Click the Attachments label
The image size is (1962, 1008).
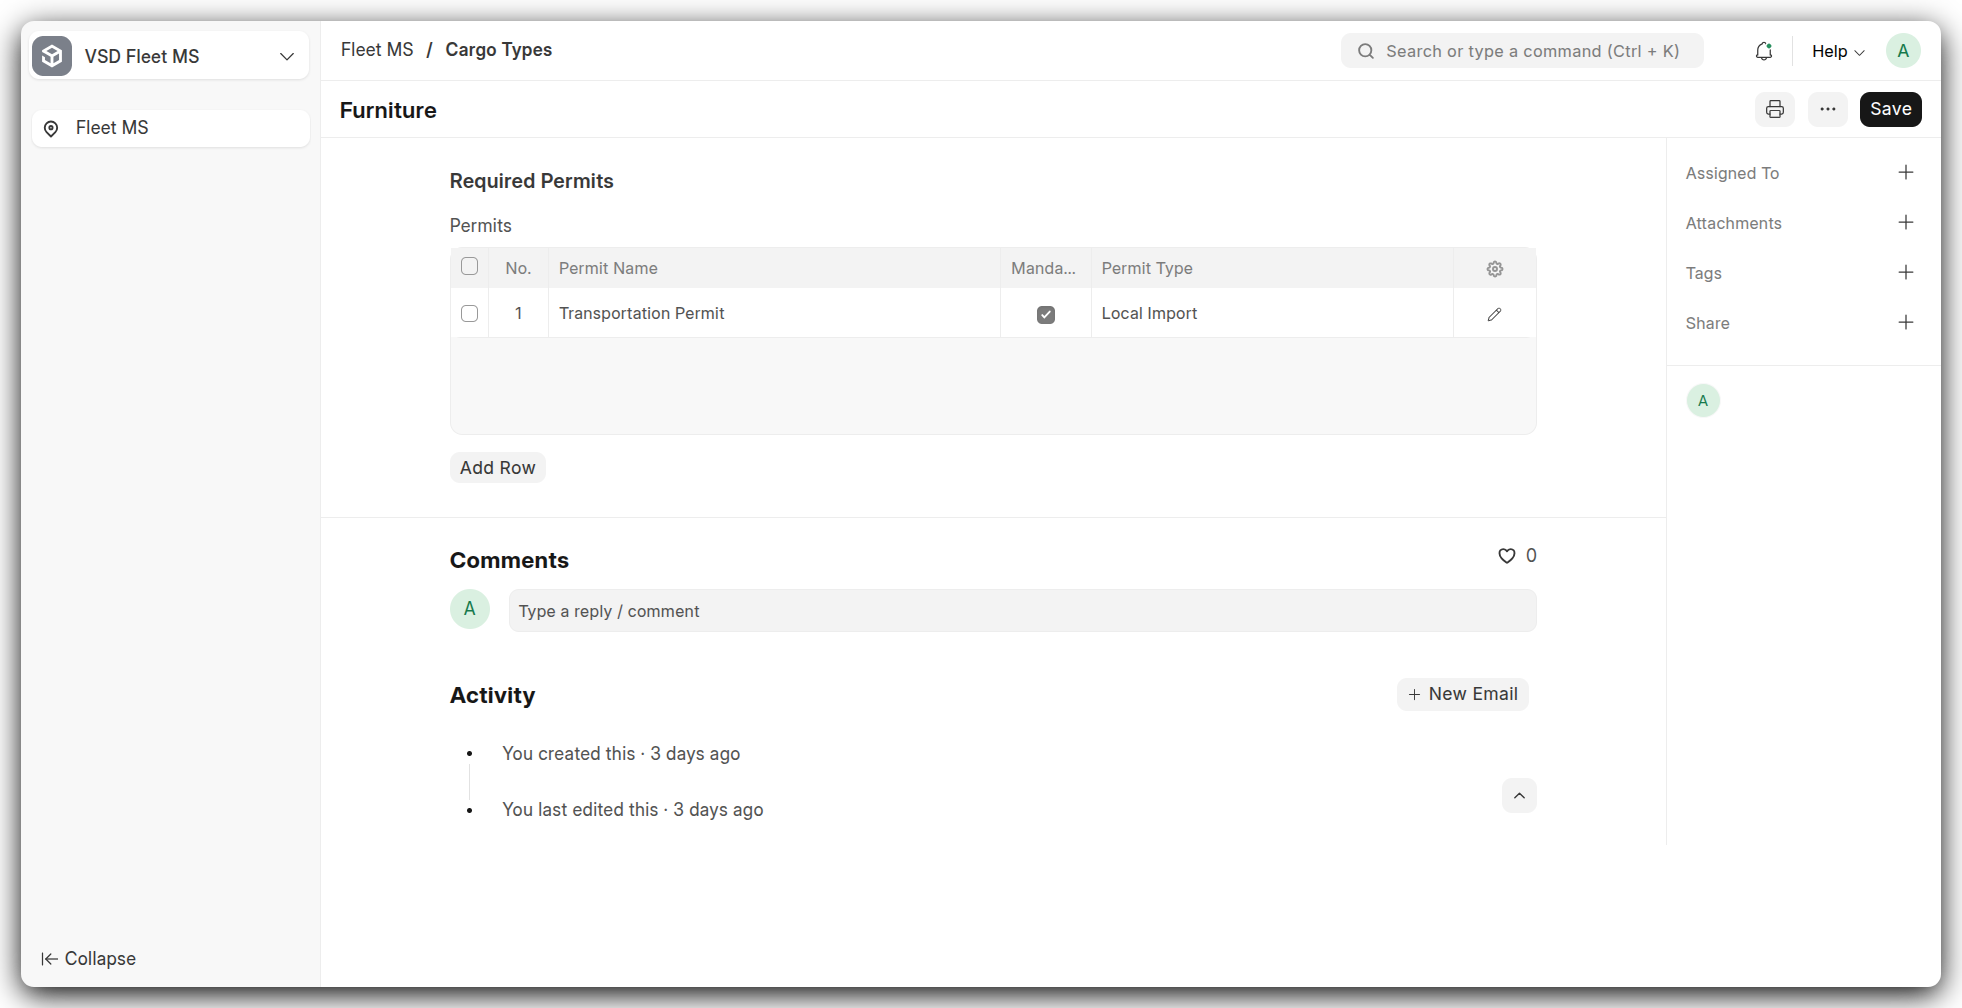1734,223
